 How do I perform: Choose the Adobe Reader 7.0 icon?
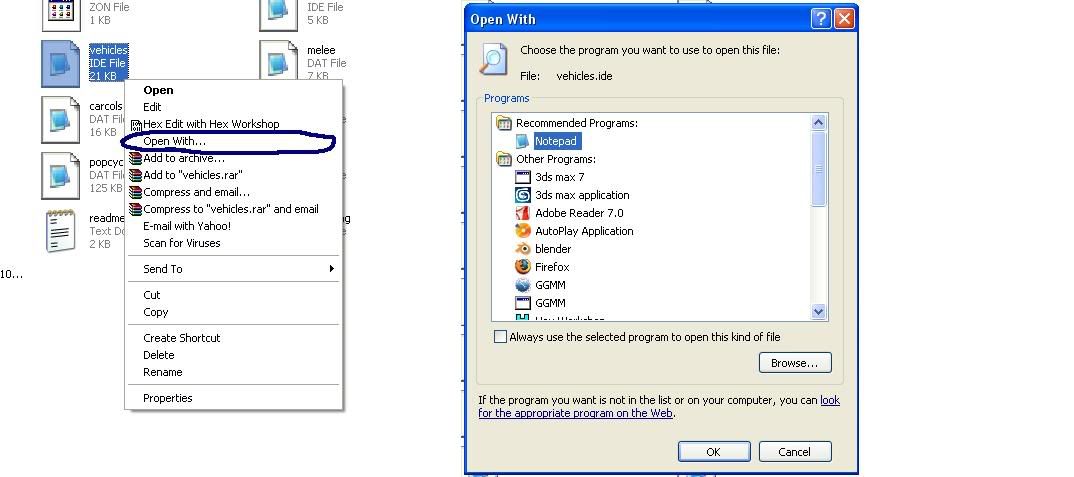click(522, 213)
